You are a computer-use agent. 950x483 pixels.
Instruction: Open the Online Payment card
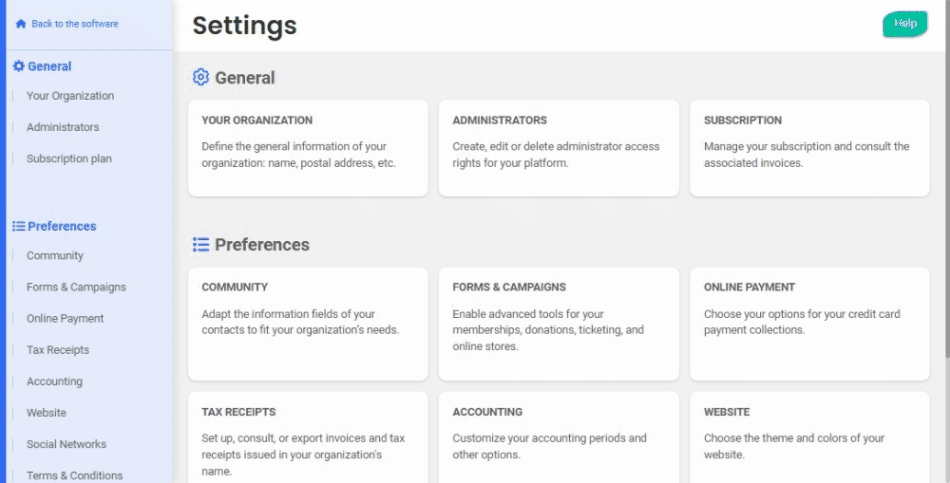(x=809, y=324)
